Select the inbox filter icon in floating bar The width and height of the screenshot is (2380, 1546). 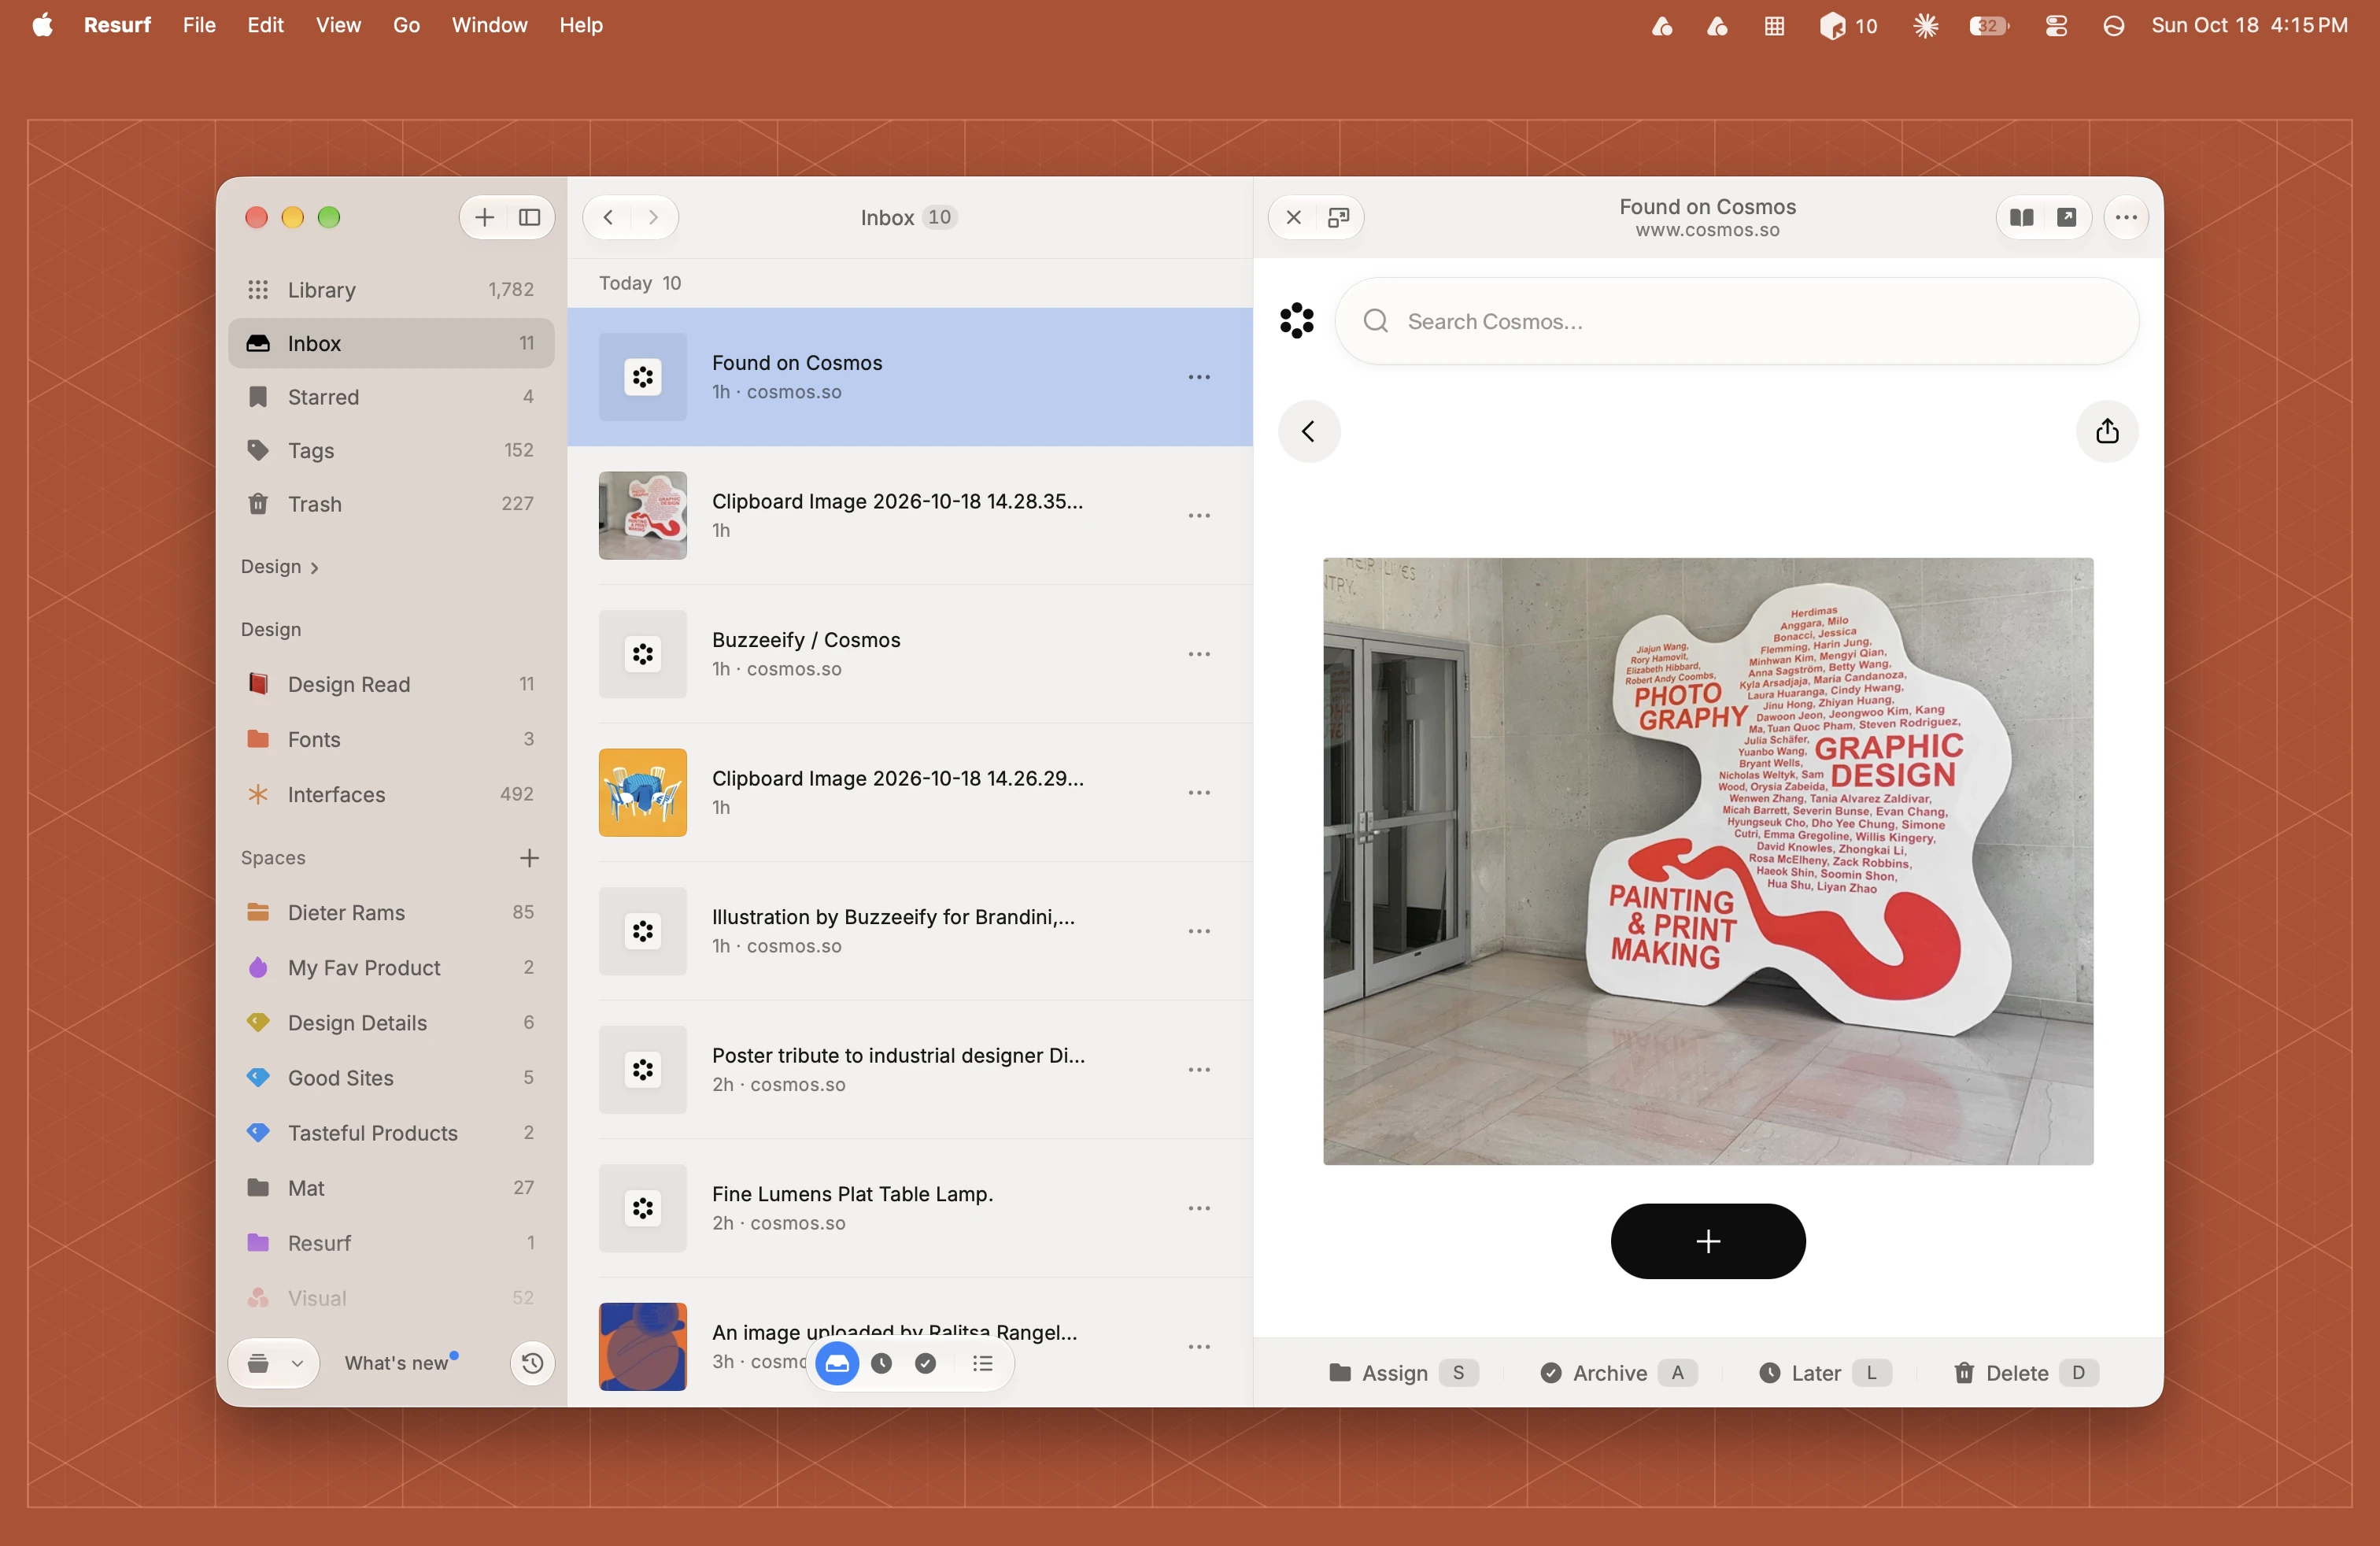point(837,1363)
